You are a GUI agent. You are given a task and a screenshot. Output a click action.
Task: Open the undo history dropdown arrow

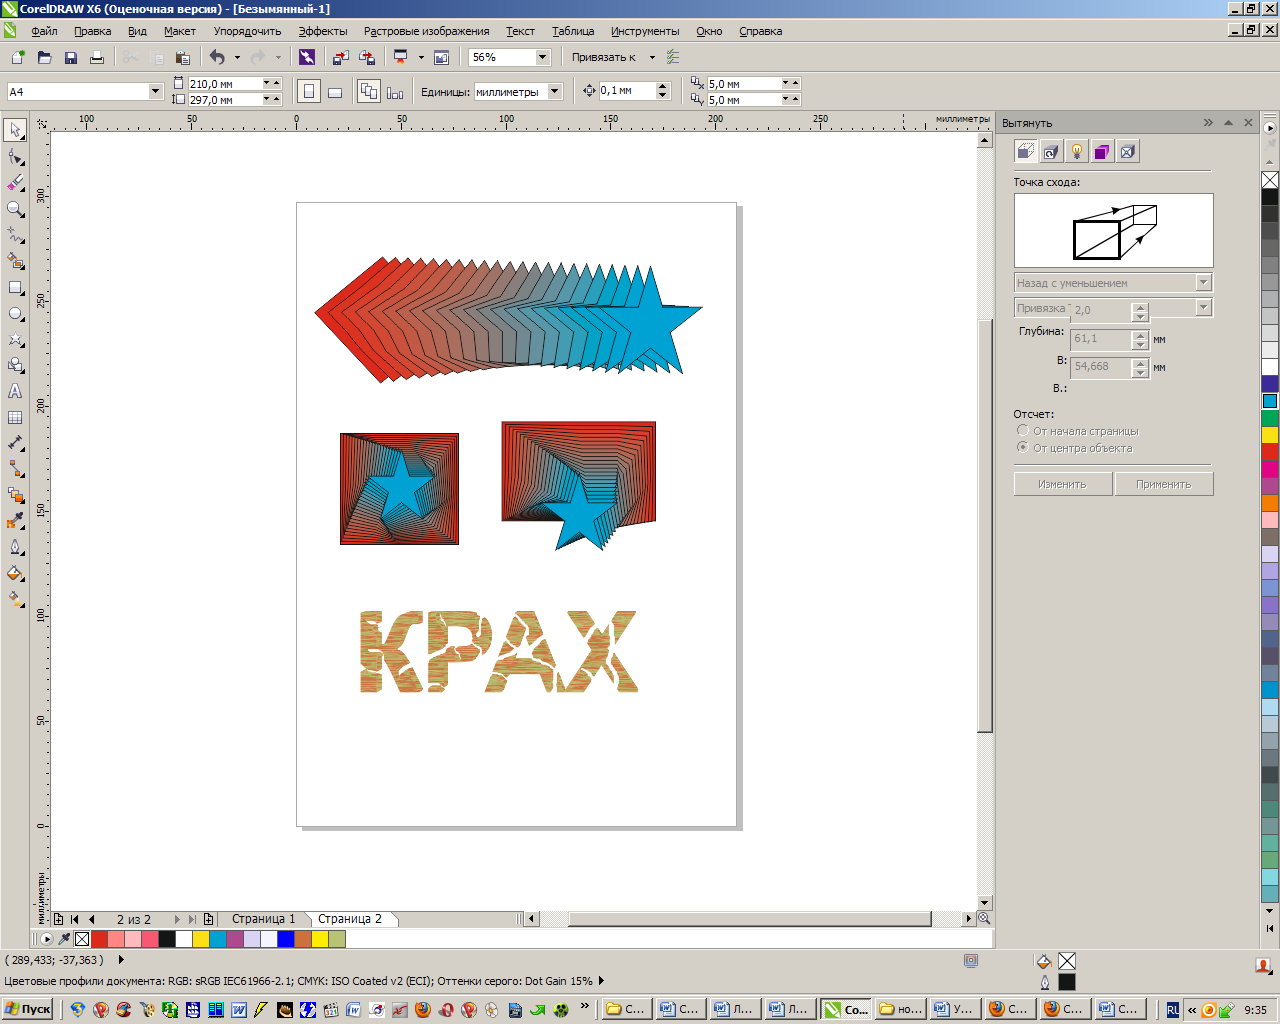tap(237, 57)
